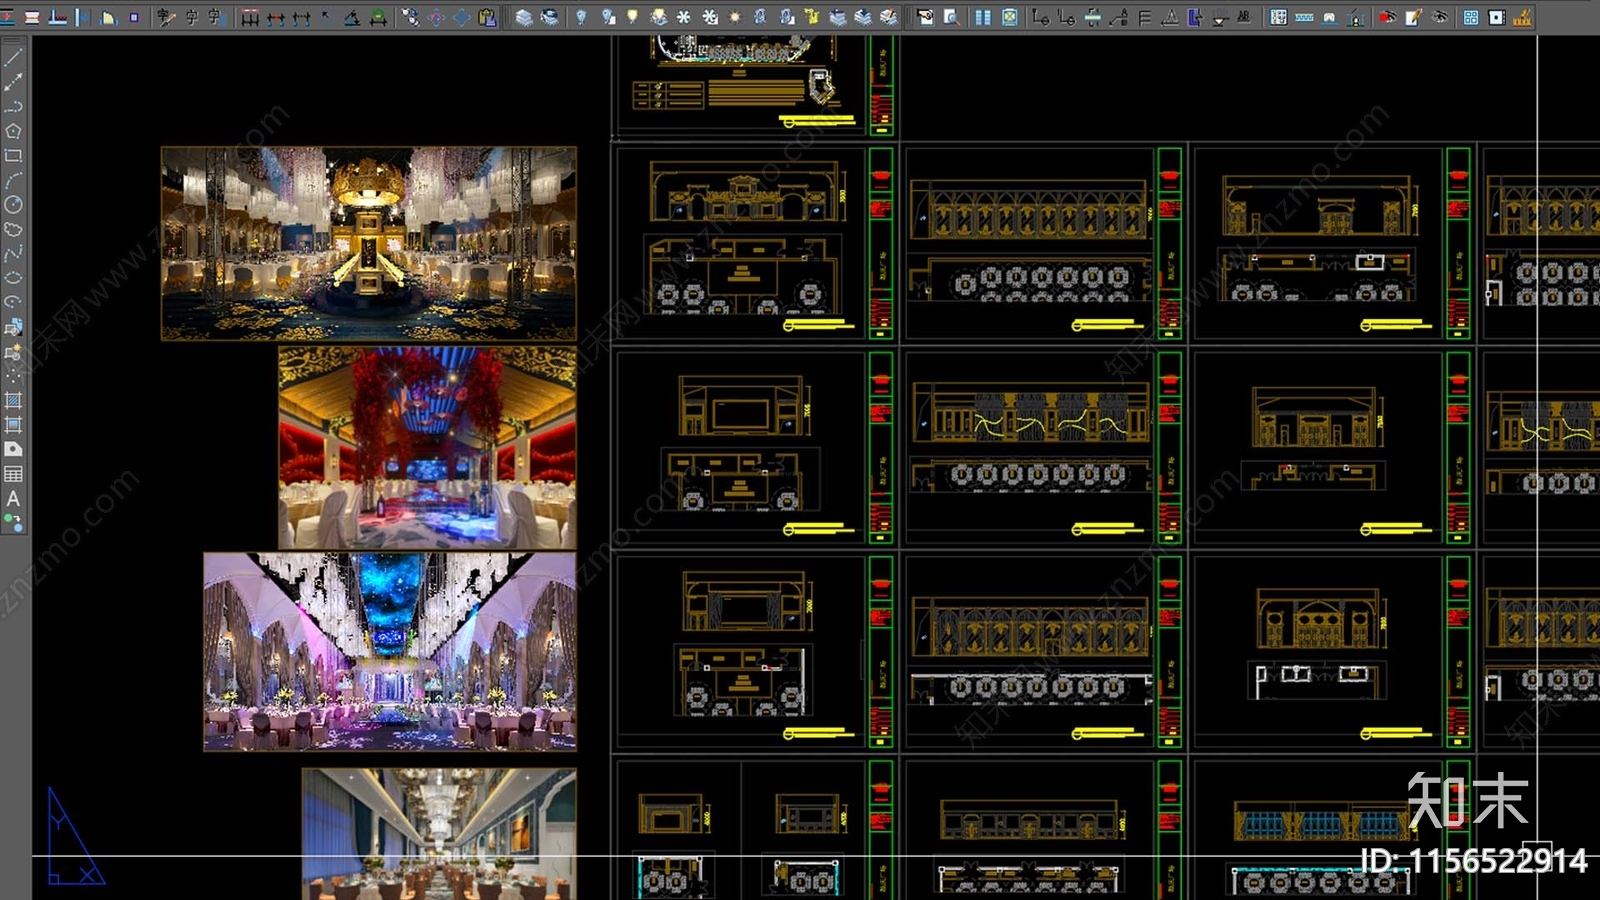Click the yellow measuring tool icon at toolbar end
Image resolution: width=1600 pixels, height=900 pixels.
click(1523, 17)
